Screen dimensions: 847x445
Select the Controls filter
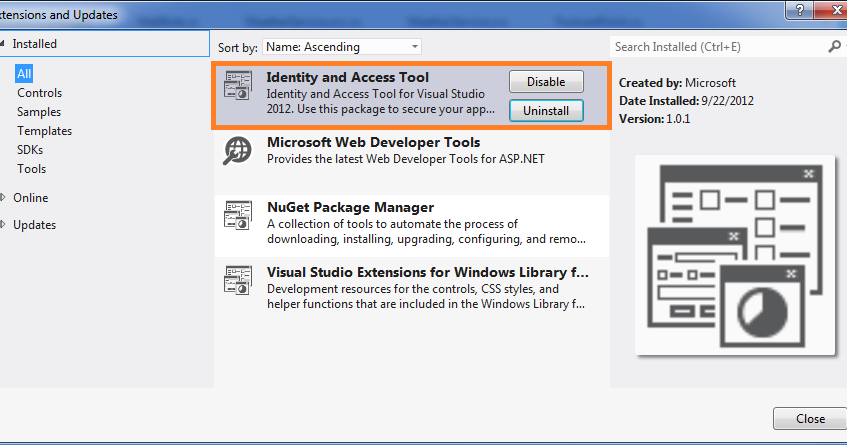click(x=39, y=93)
